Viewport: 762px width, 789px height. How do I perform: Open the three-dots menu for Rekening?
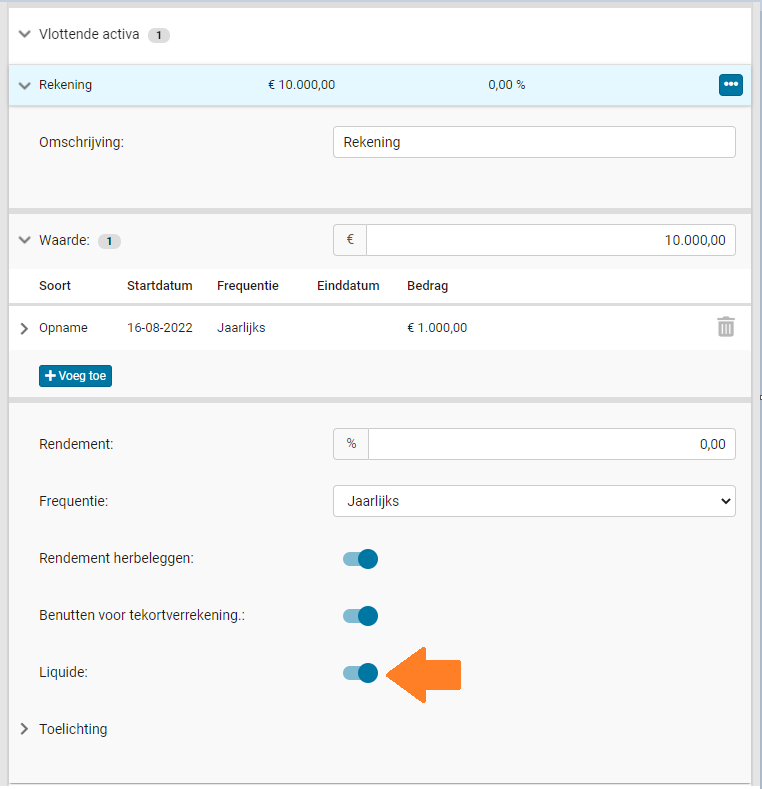(730, 85)
